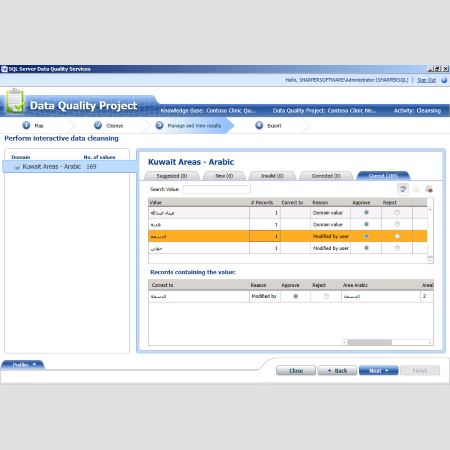Select Approve for the first Domain value row
Viewport: 450px width, 450px height.
[x=366, y=212]
